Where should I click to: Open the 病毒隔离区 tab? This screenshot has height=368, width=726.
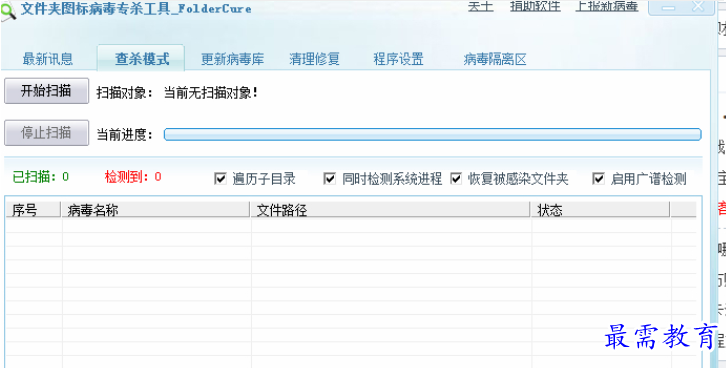pyautogui.click(x=495, y=59)
